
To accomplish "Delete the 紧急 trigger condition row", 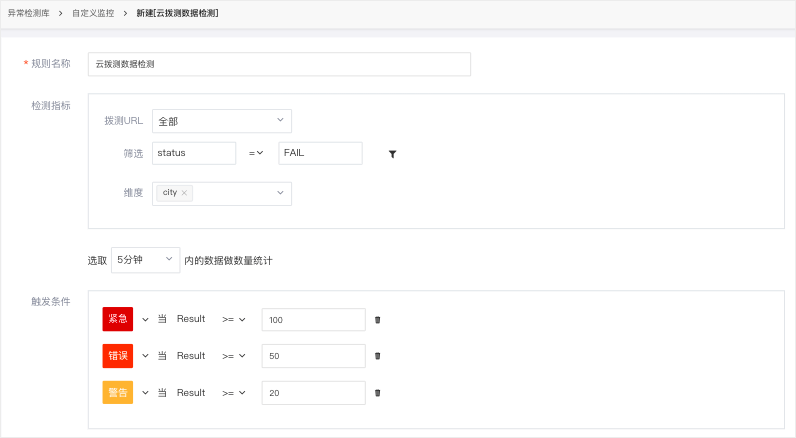I will tap(378, 320).
